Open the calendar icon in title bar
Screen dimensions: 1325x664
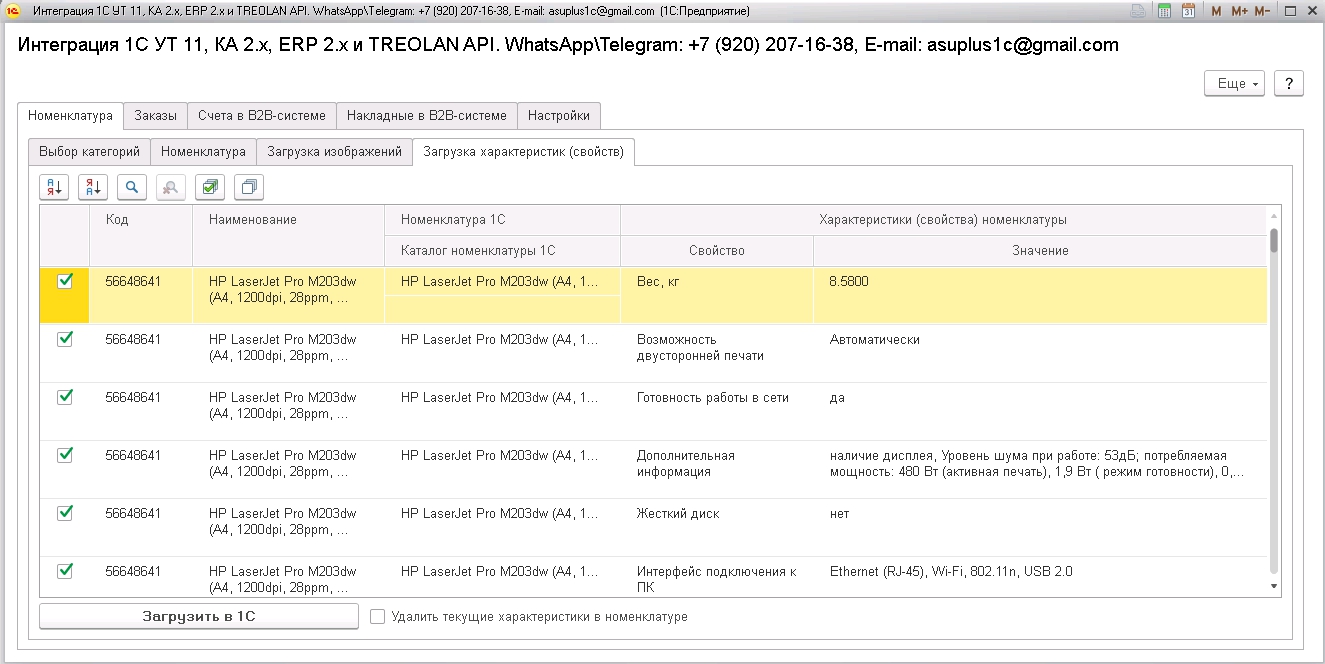1188,11
